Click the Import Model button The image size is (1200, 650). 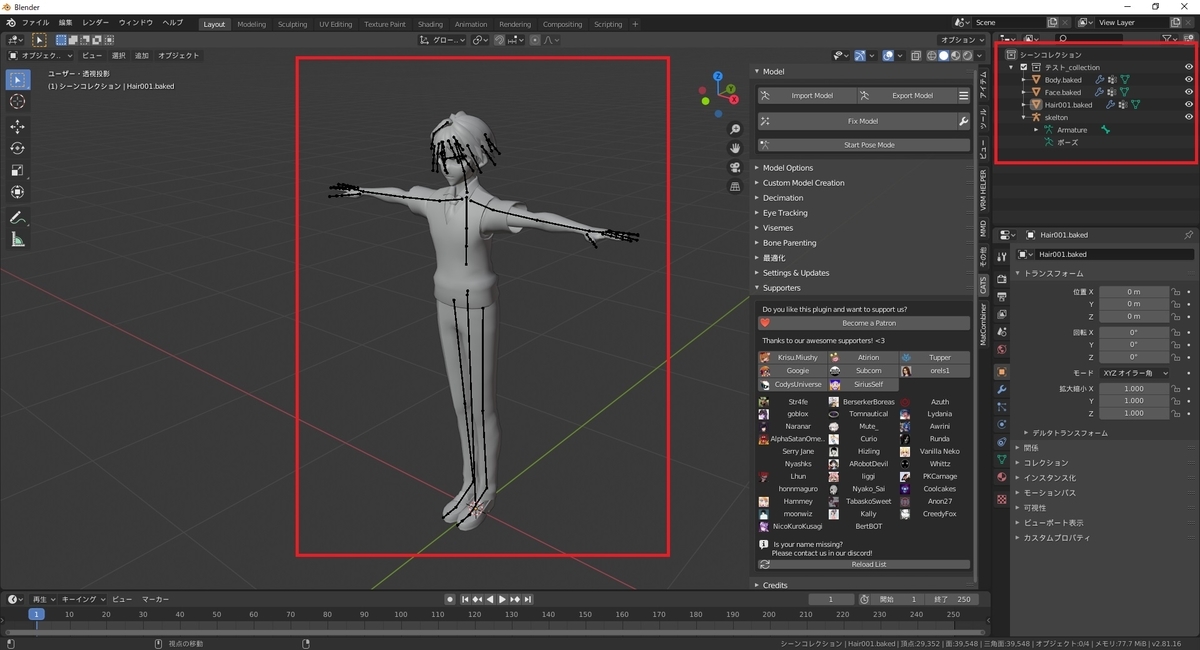(x=806, y=96)
